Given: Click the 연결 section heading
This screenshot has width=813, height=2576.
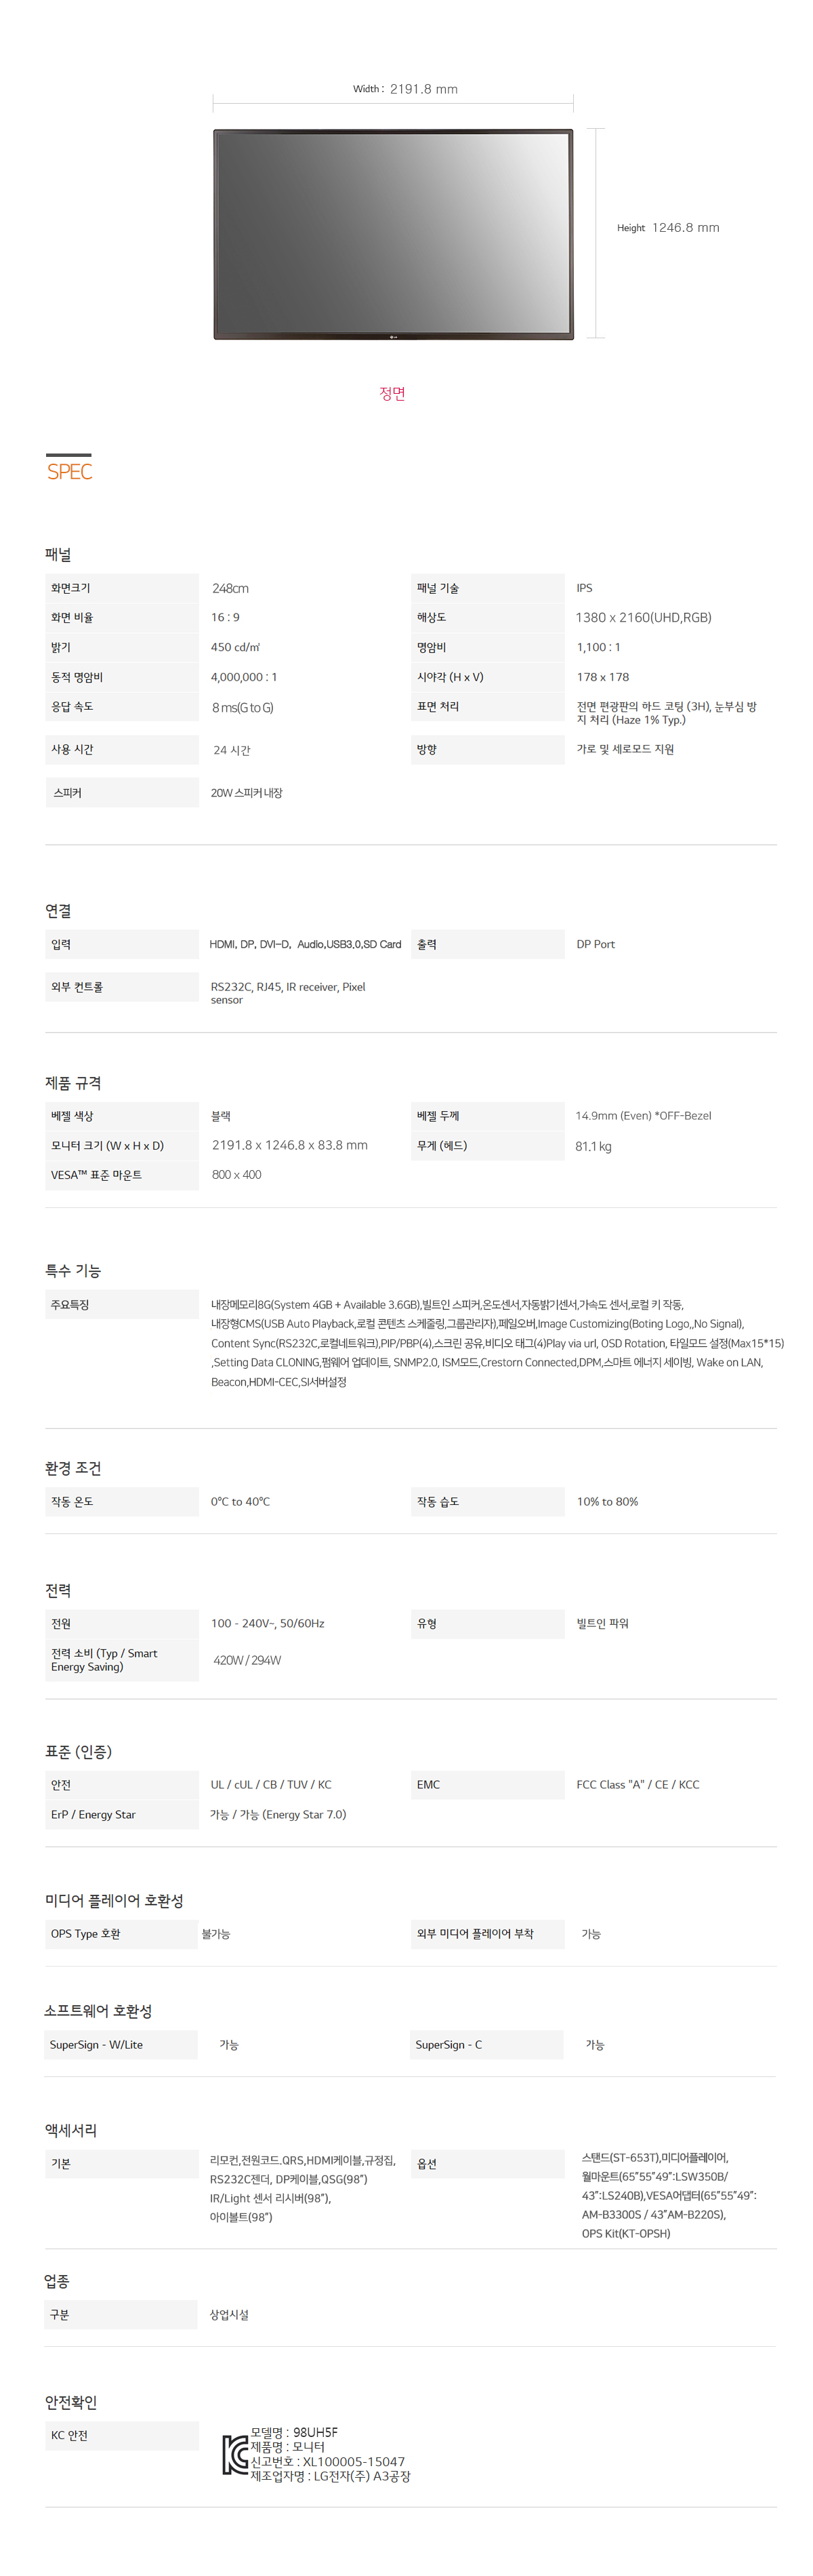Looking at the screenshot, I should (x=58, y=910).
